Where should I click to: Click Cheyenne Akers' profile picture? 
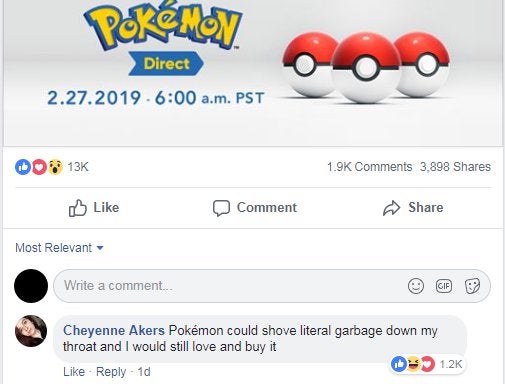coord(31,331)
